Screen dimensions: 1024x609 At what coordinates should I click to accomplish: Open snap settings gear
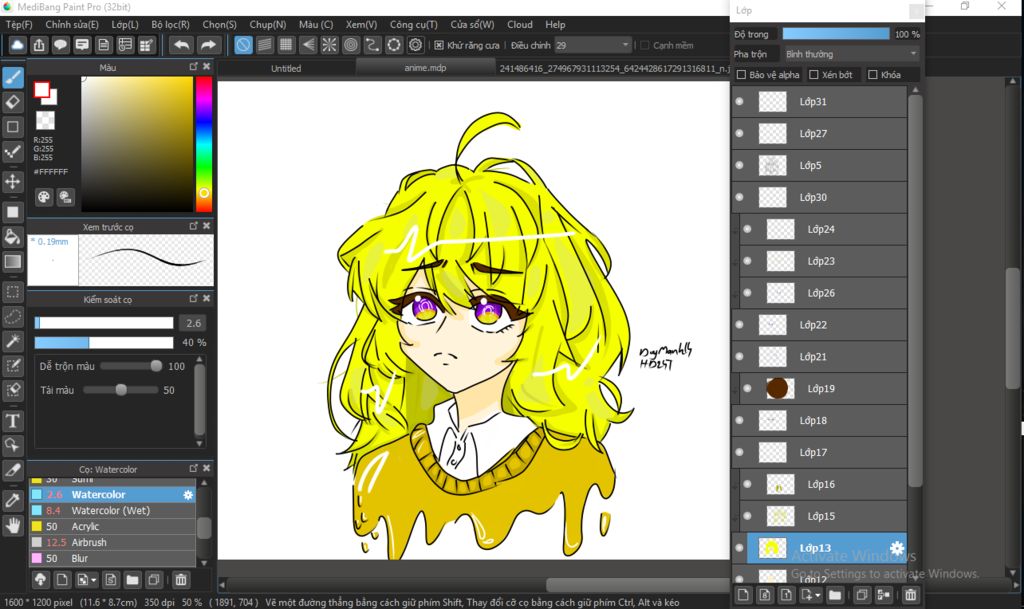pyautogui.click(x=415, y=45)
